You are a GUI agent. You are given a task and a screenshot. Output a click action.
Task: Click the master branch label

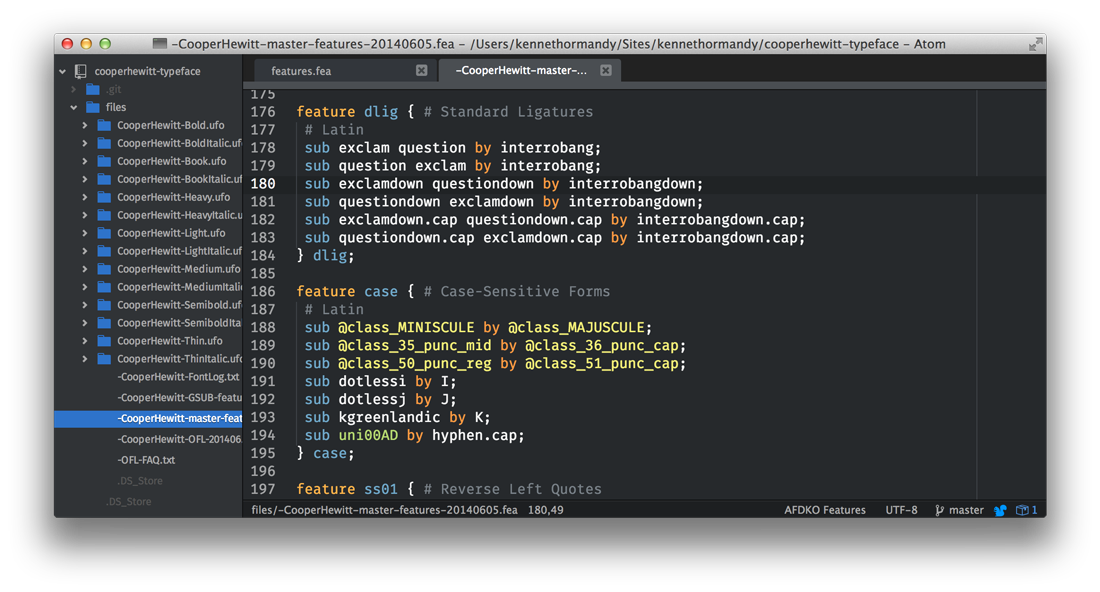[966, 511]
